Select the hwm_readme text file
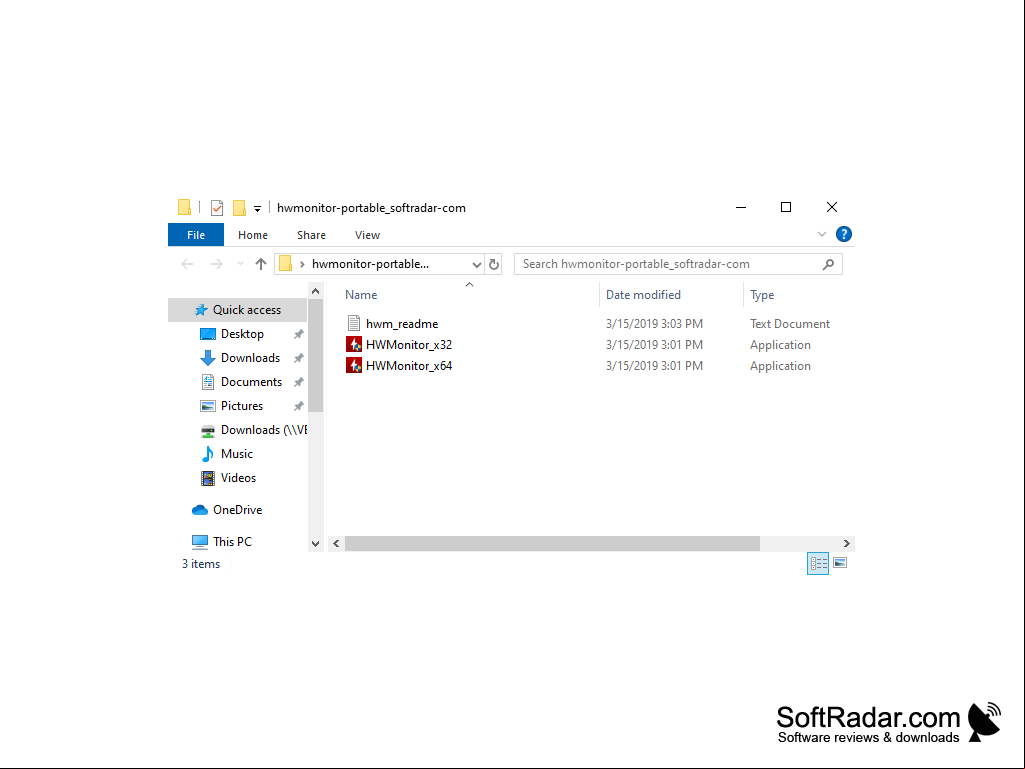Screen dimensions: 1025x769 point(402,324)
